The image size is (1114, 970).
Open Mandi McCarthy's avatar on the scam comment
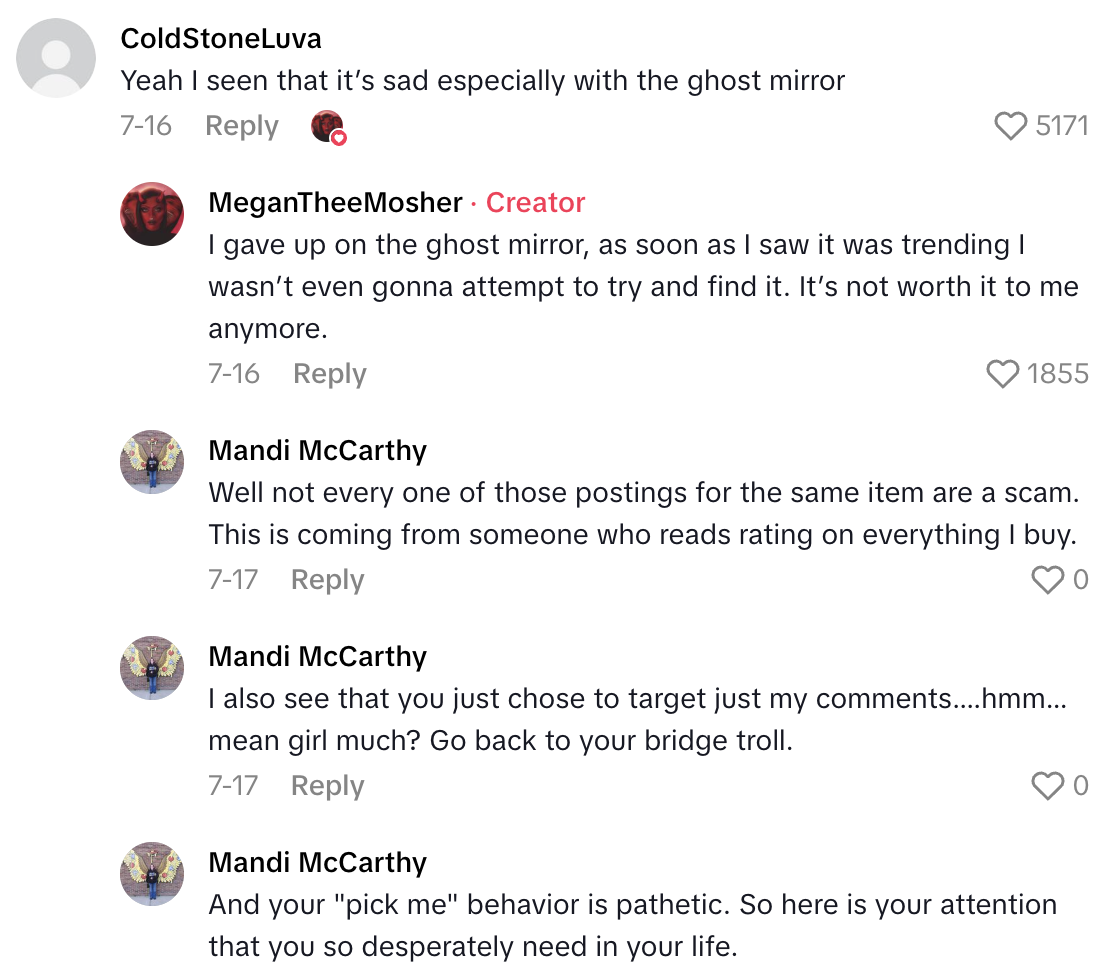[152, 462]
